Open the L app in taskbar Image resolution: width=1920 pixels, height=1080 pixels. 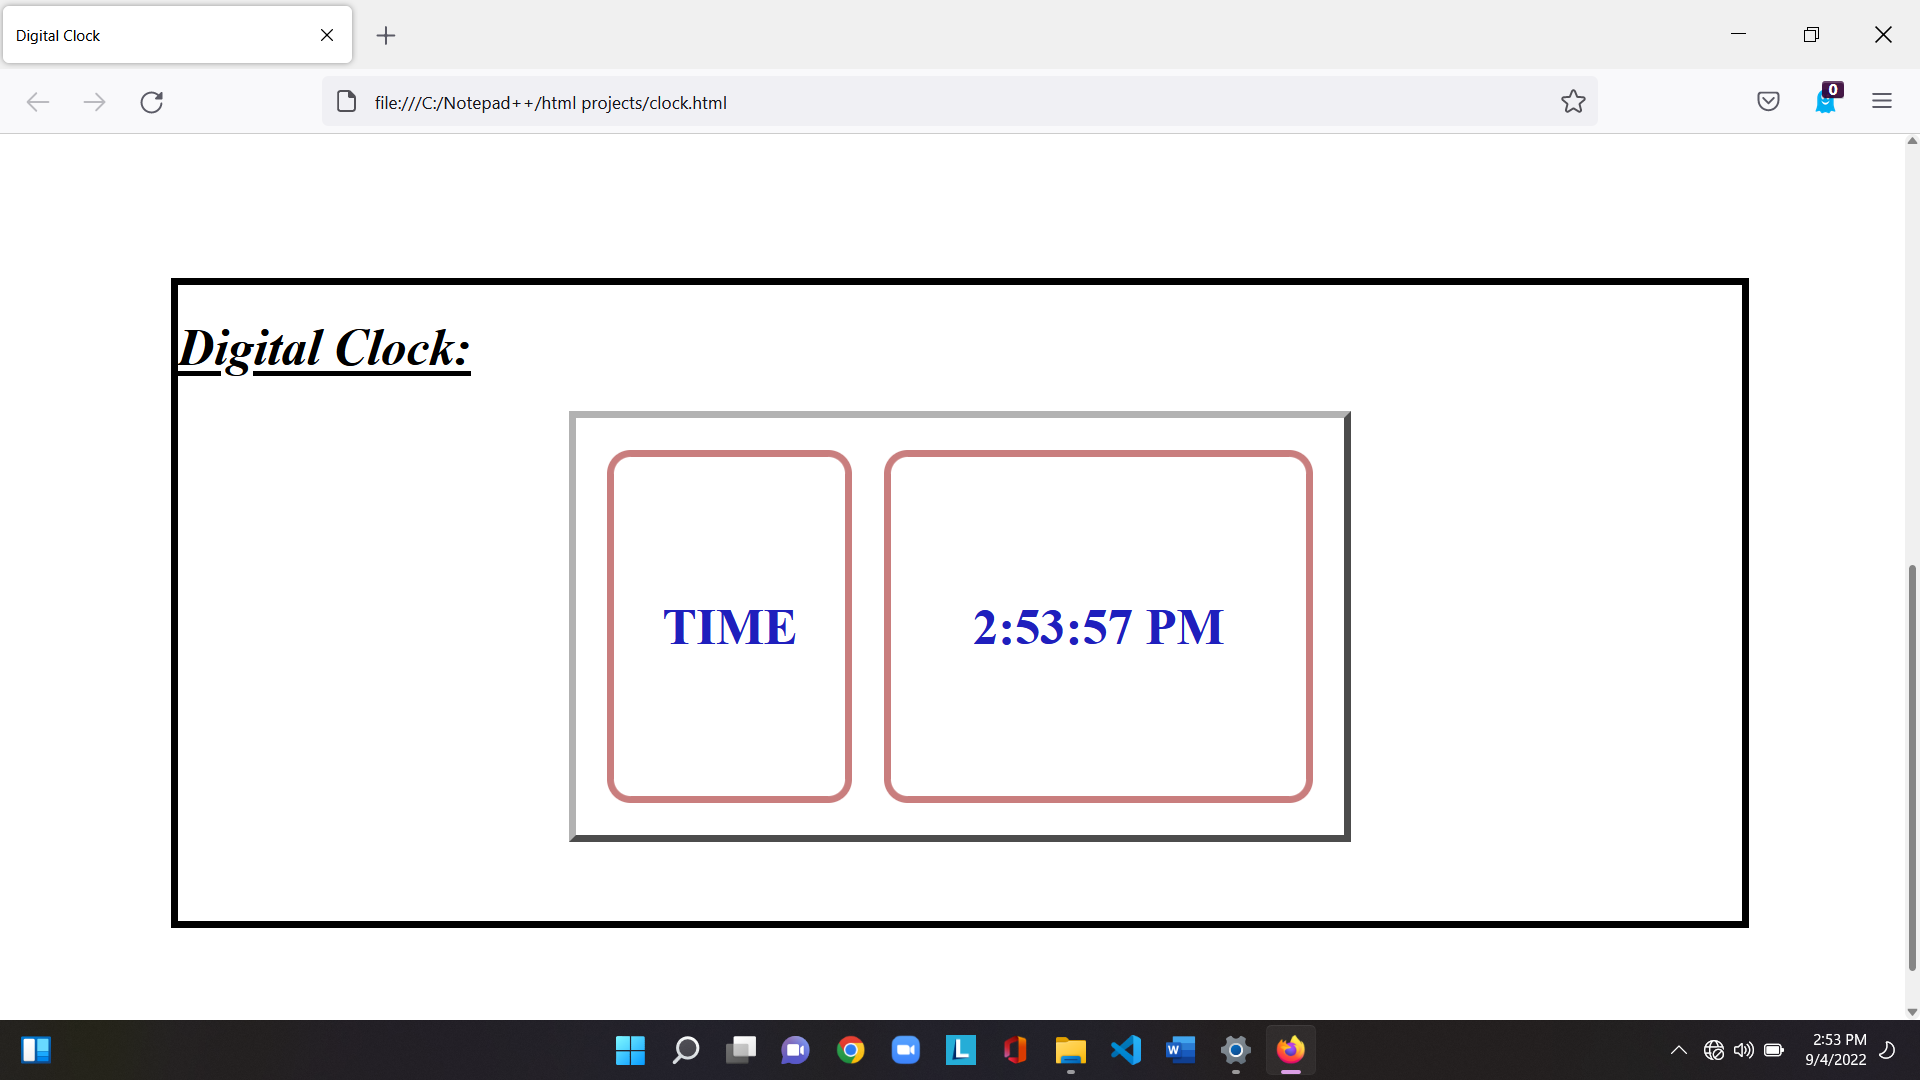coord(960,1050)
